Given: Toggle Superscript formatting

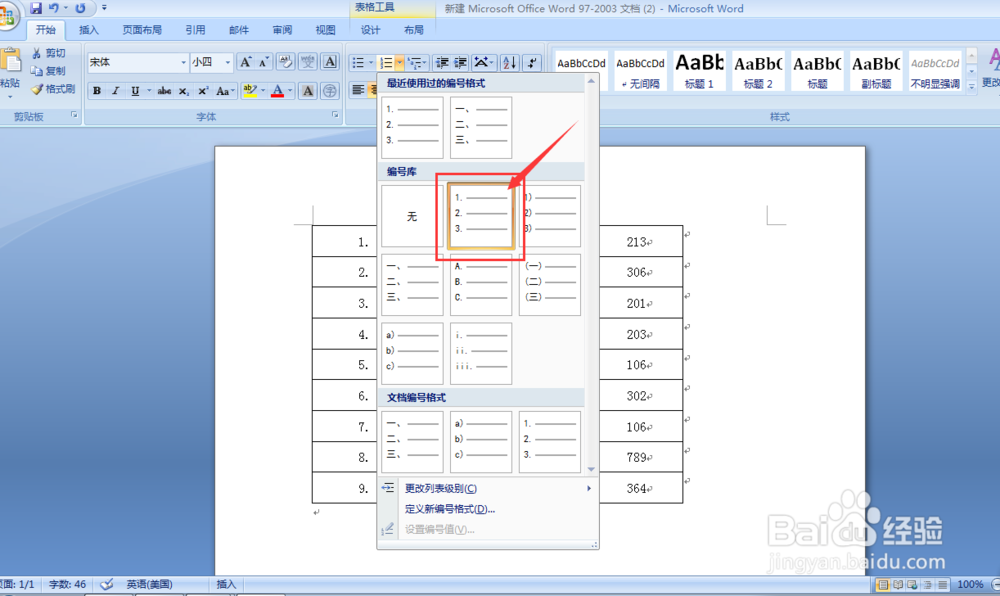Looking at the screenshot, I should [x=203, y=91].
